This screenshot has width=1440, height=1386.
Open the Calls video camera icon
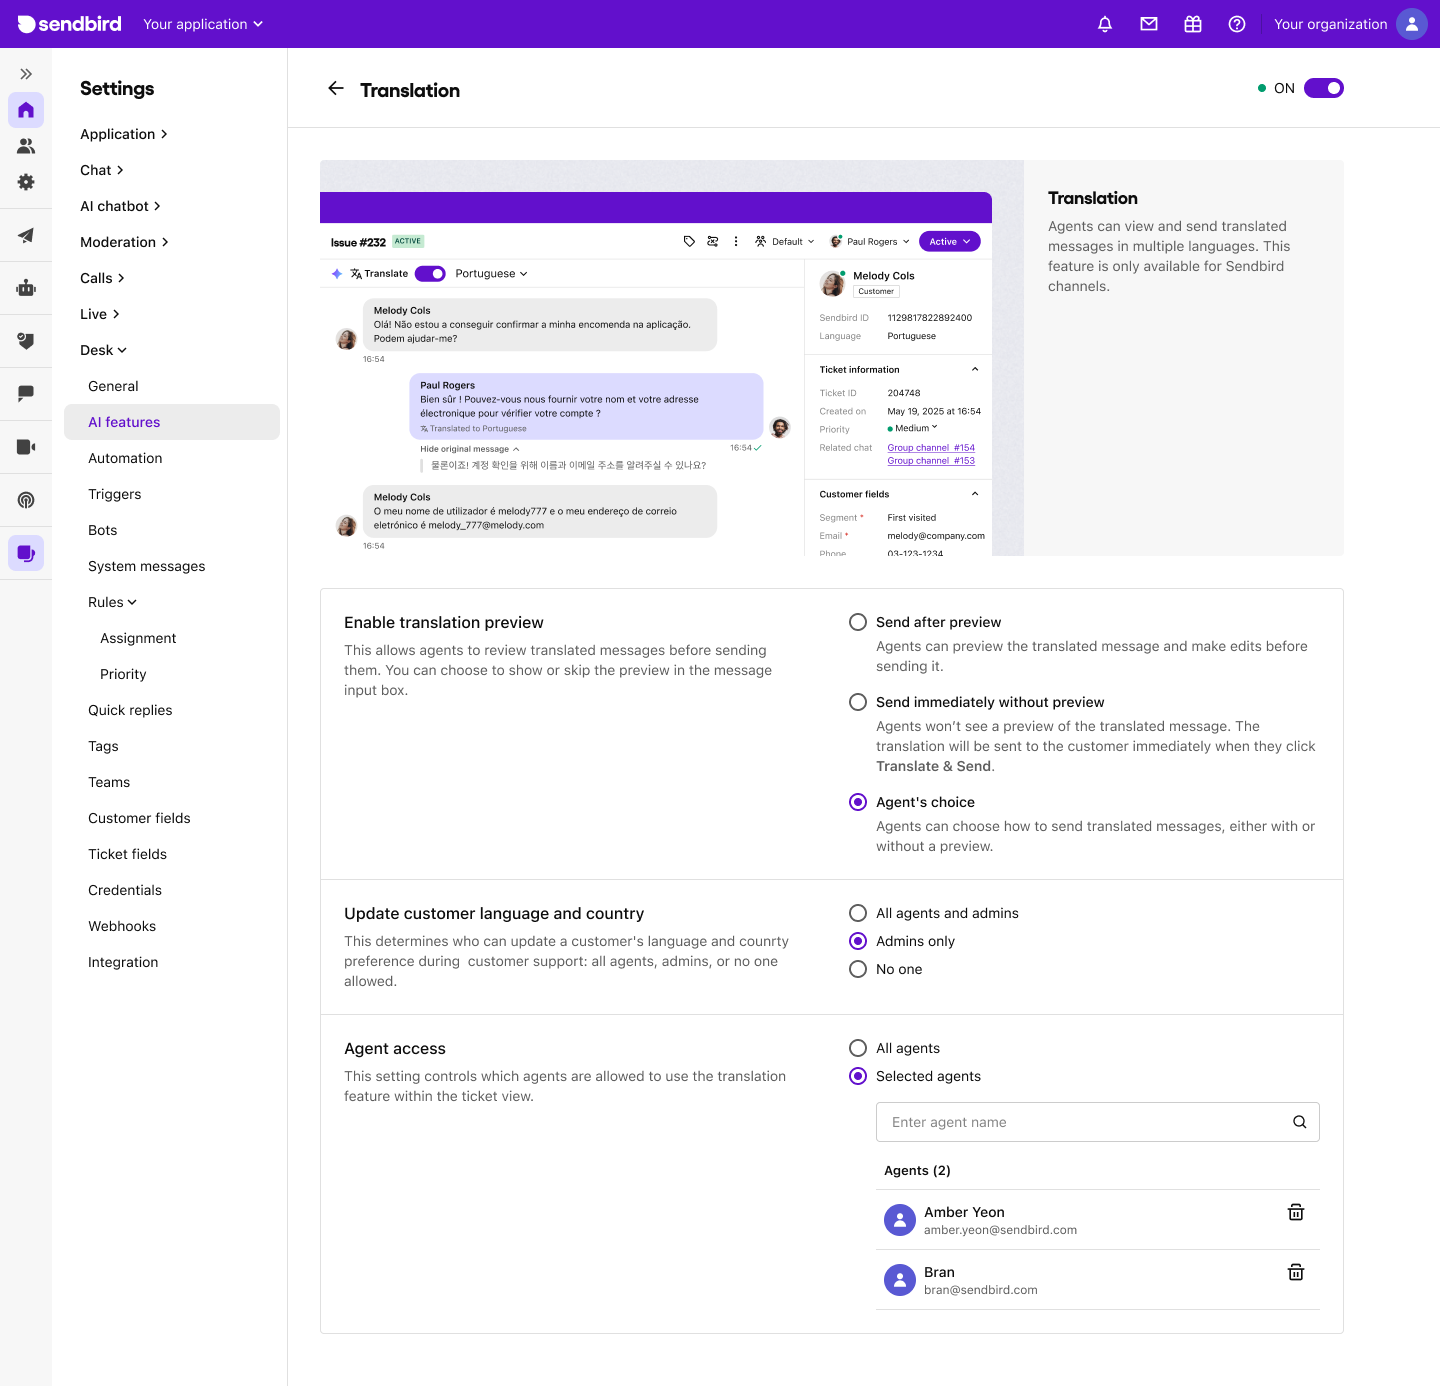26,446
